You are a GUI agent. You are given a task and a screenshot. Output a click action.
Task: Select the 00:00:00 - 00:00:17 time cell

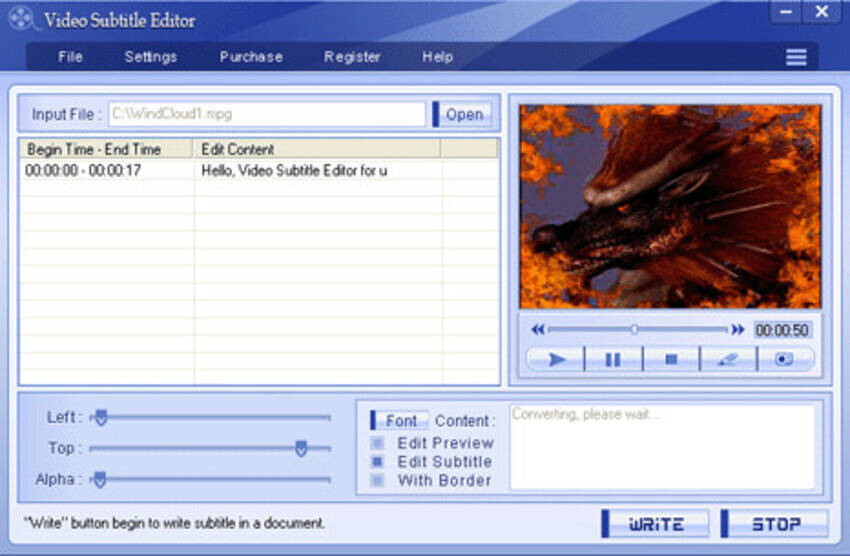point(107,171)
